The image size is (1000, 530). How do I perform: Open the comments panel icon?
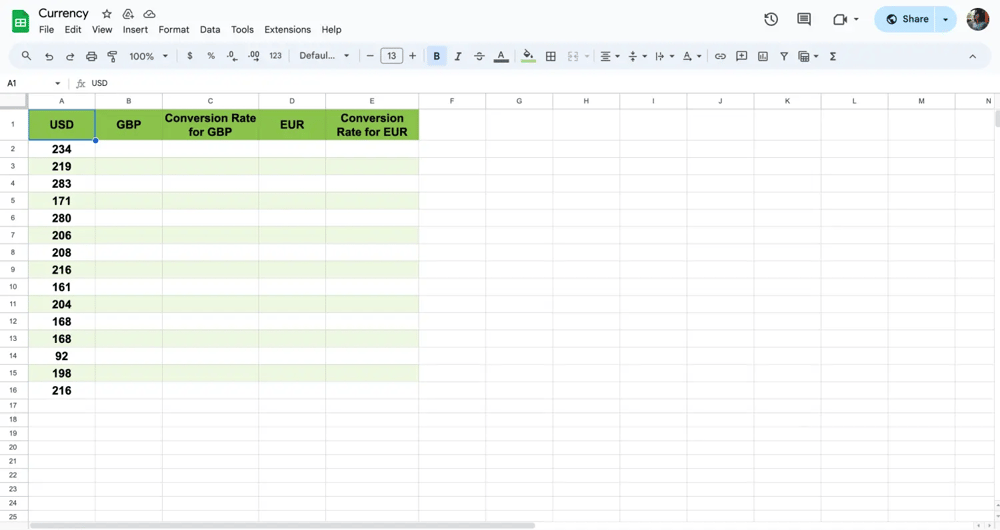click(804, 19)
